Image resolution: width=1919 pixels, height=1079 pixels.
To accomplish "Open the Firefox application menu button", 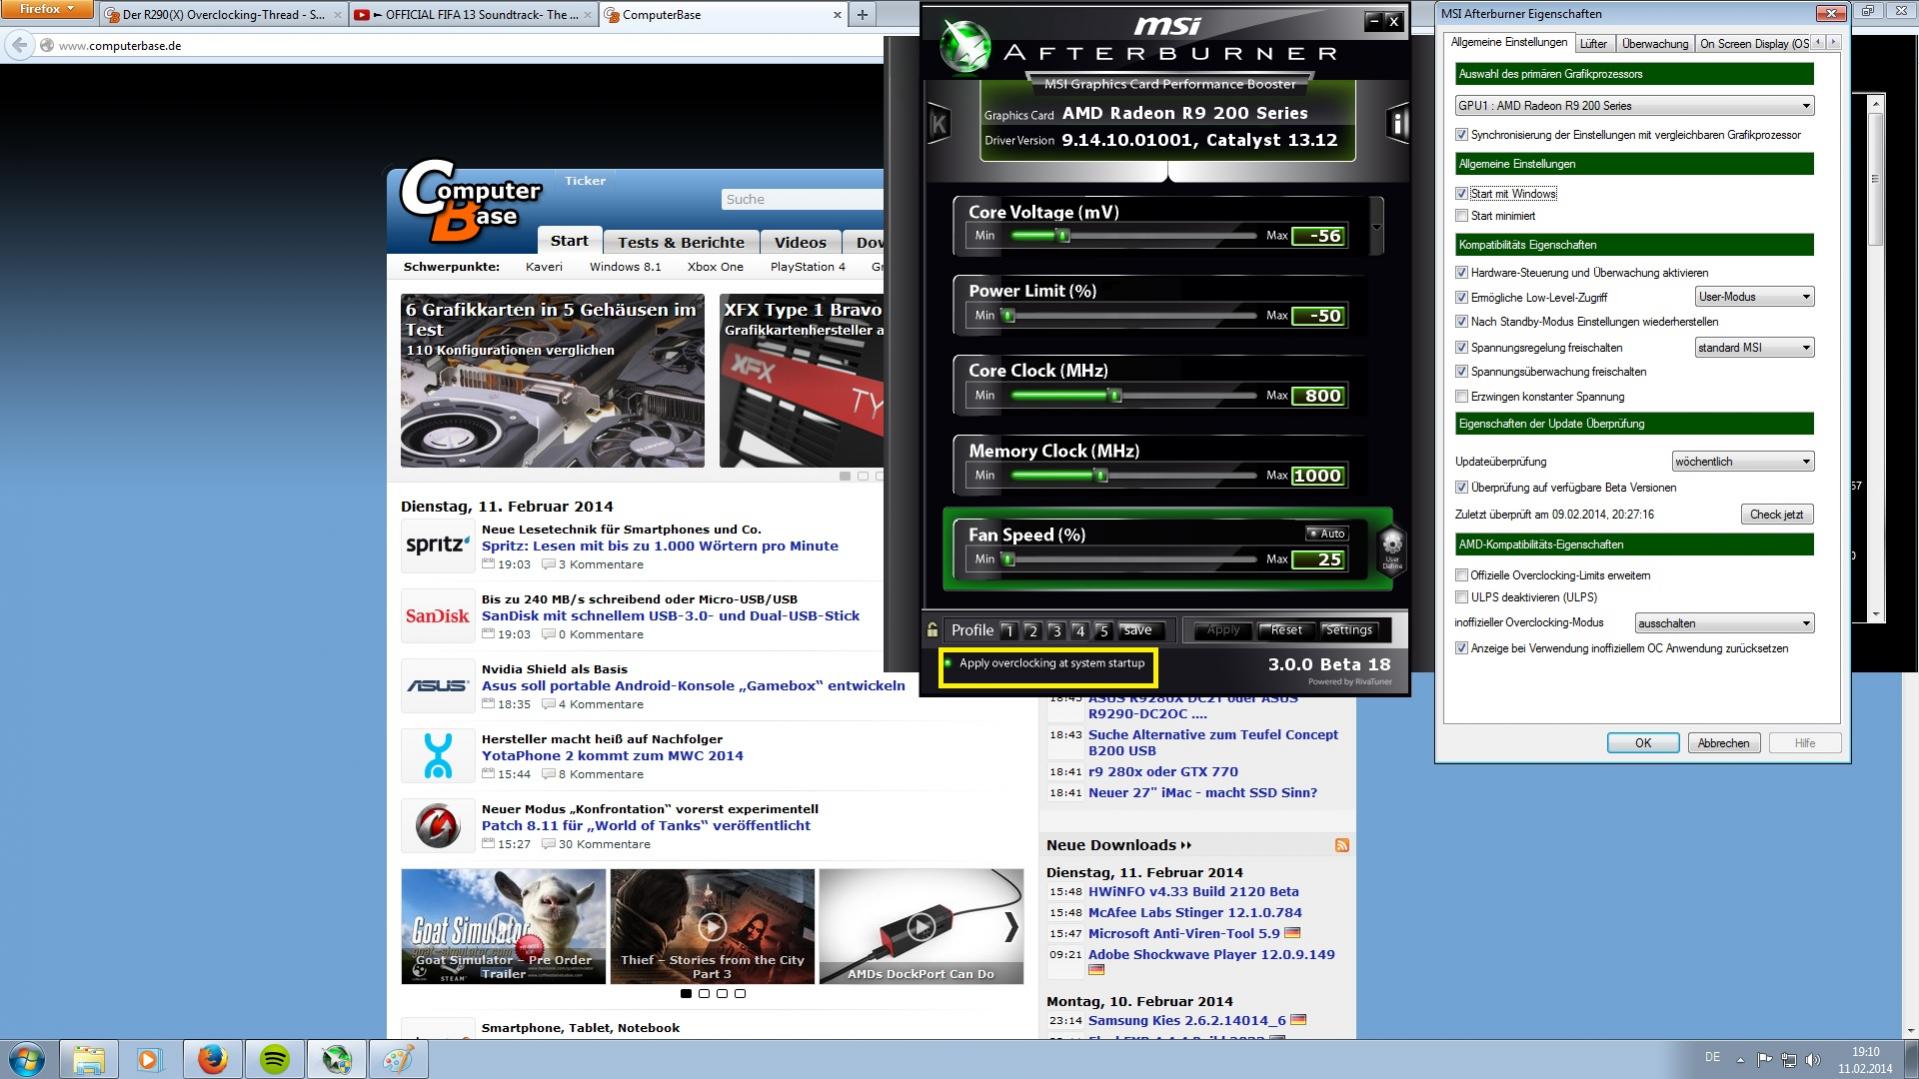I will point(46,9).
